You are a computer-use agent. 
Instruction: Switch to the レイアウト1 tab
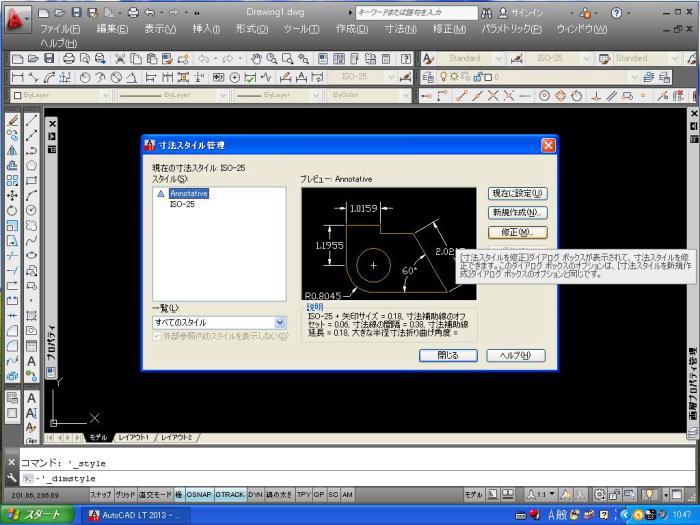coord(133,438)
